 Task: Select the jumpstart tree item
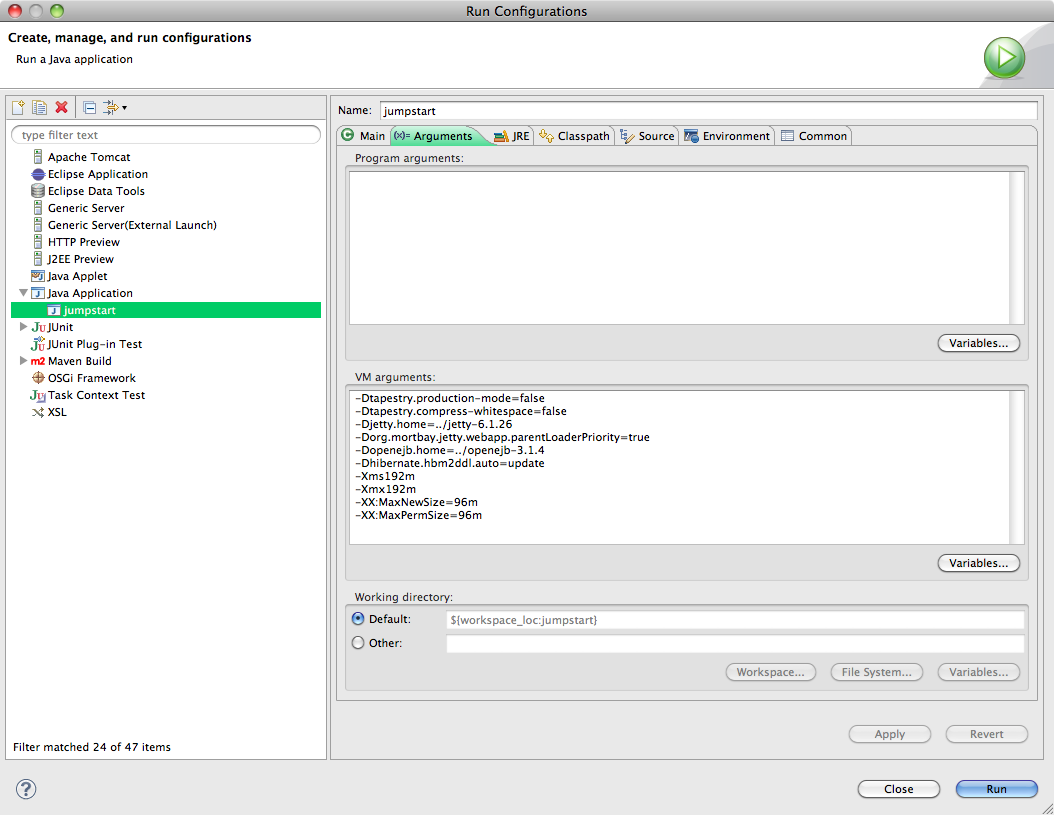pyautogui.click(x=166, y=310)
